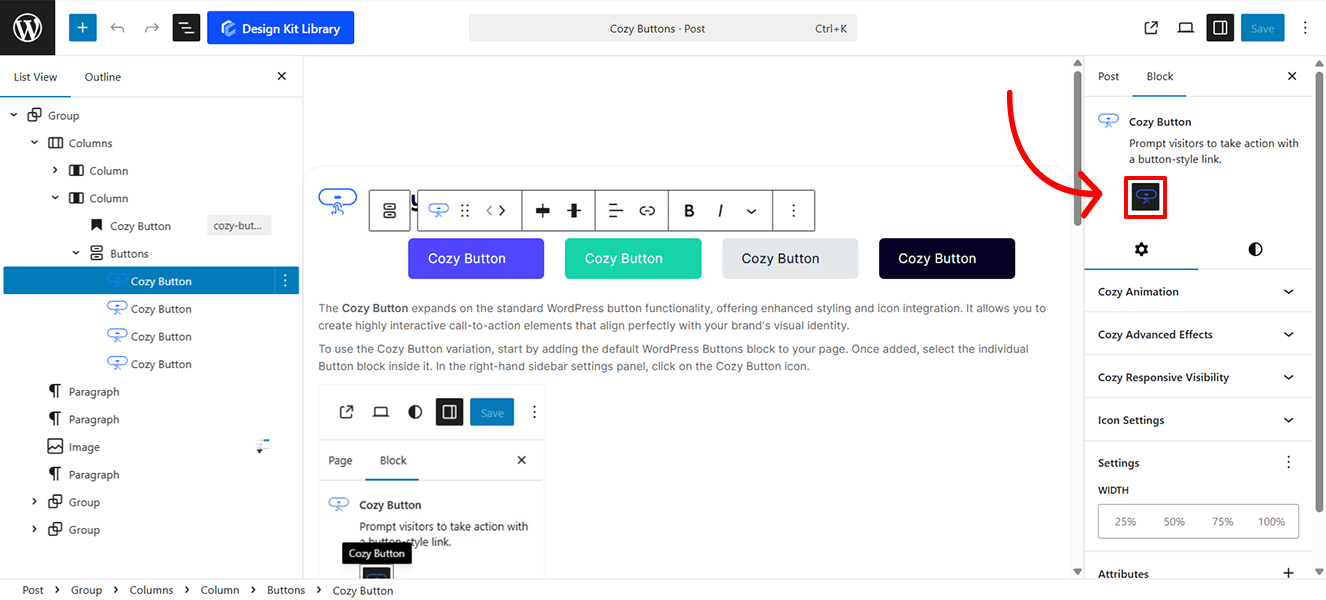Click the Columns breadcrumb in footer
Viewport: 1326px width, 600px height.
(151, 590)
